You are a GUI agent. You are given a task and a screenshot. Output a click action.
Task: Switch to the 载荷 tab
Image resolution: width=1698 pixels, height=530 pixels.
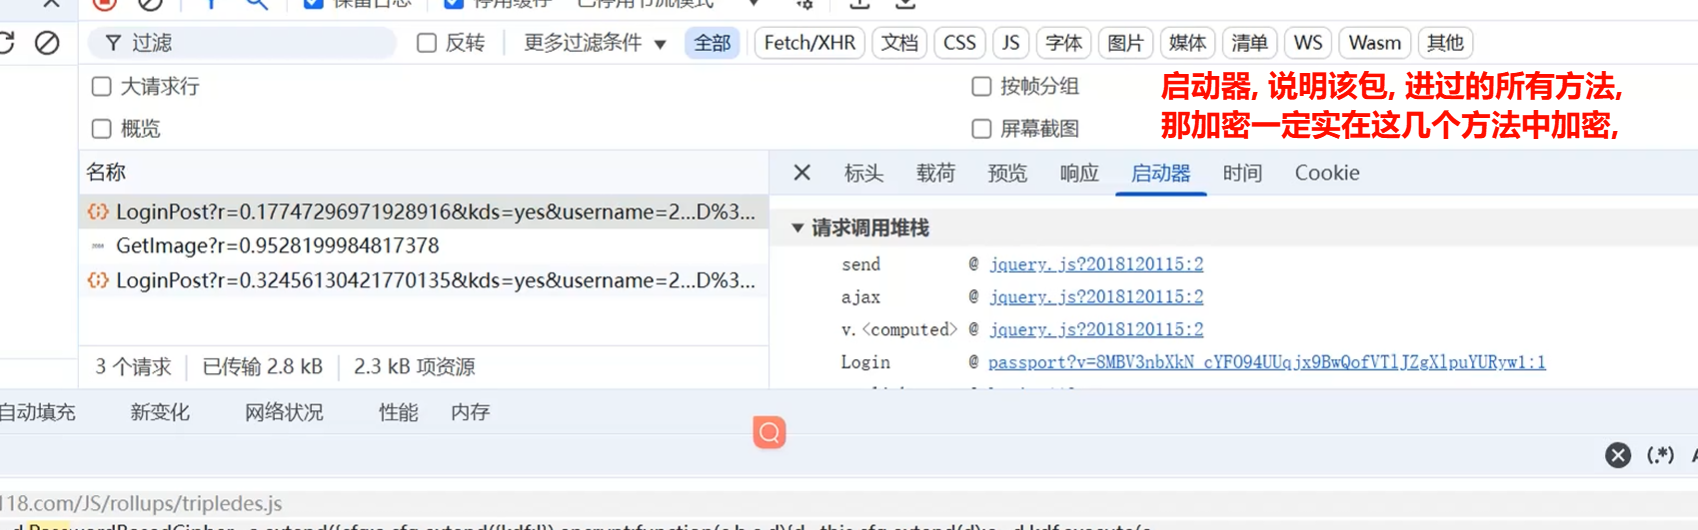935,173
